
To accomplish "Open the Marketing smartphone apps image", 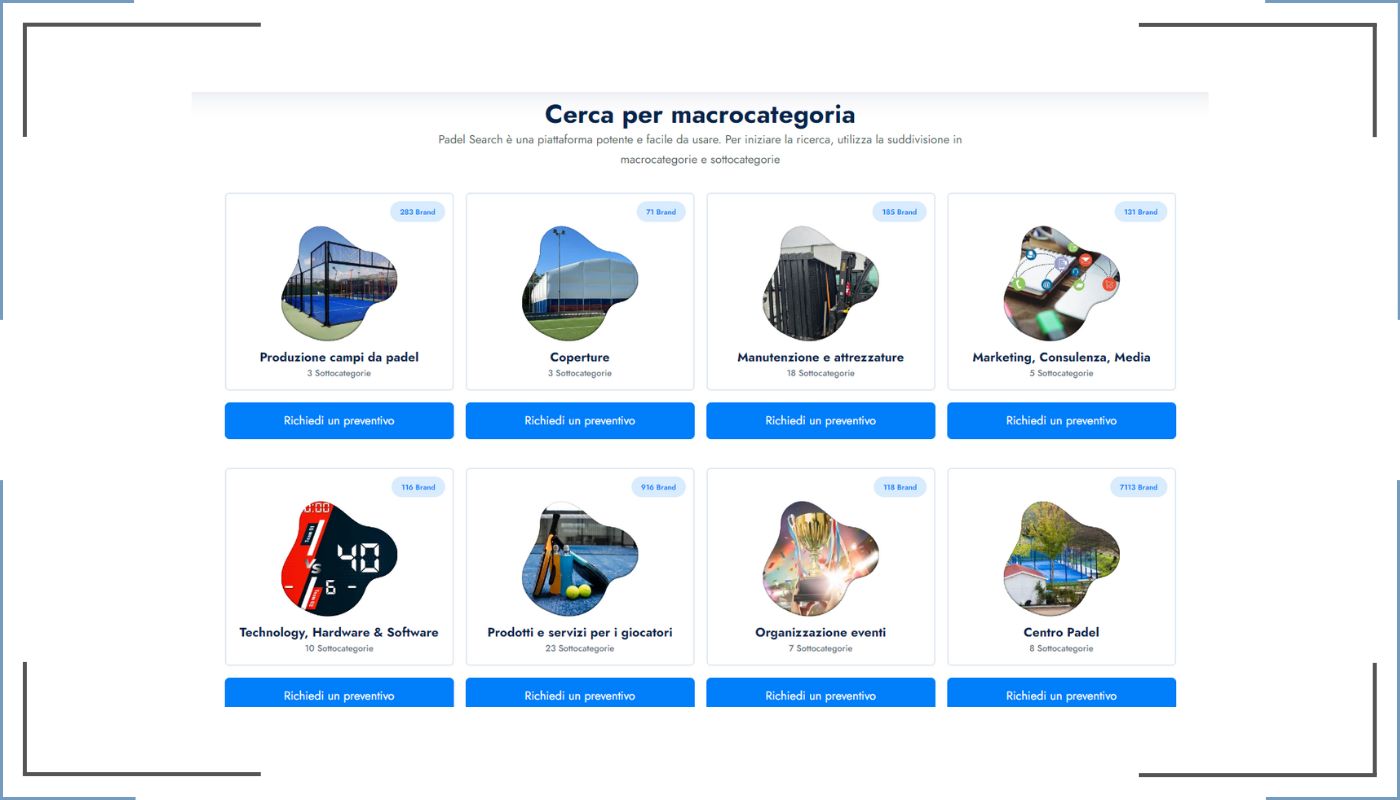I will (x=1062, y=284).
